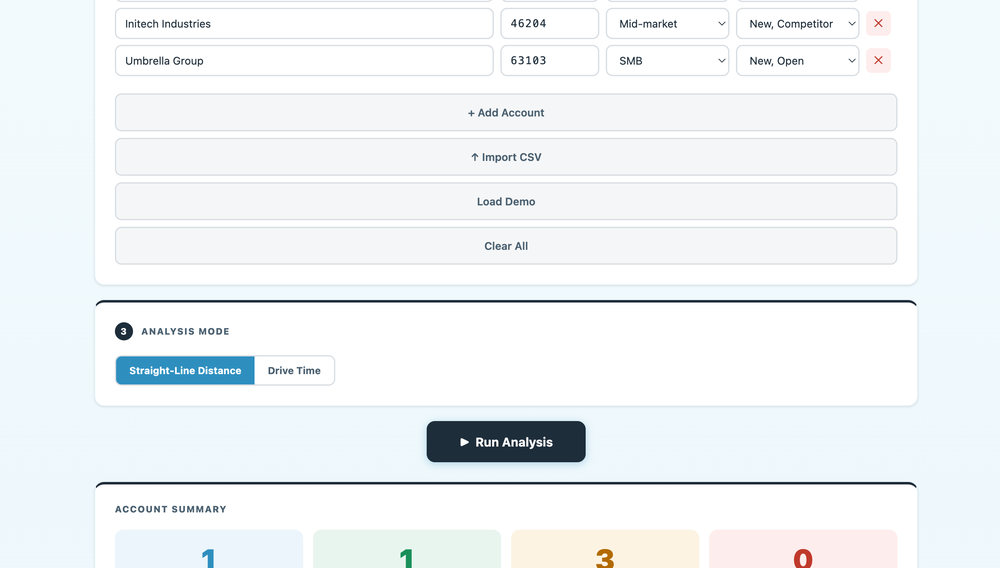Click the blue summary card showing 1
The height and width of the screenshot is (568, 1000).
tap(209, 549)
